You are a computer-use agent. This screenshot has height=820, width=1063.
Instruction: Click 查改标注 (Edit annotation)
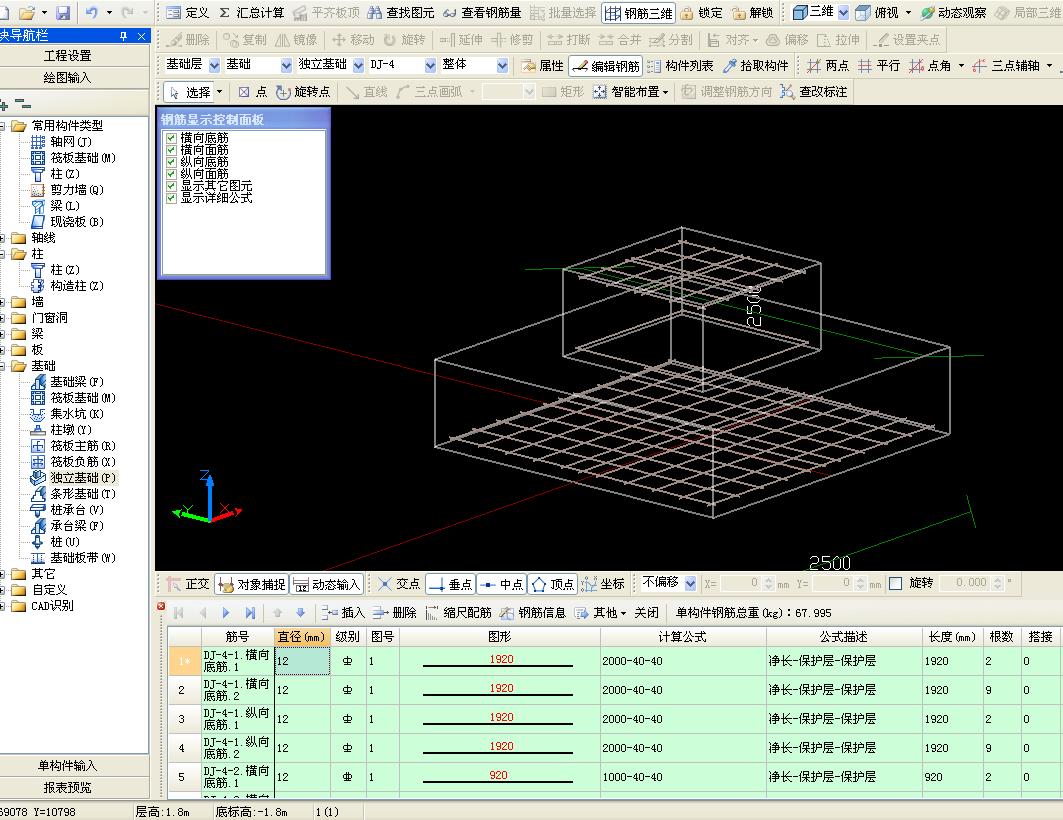(814, 92)
